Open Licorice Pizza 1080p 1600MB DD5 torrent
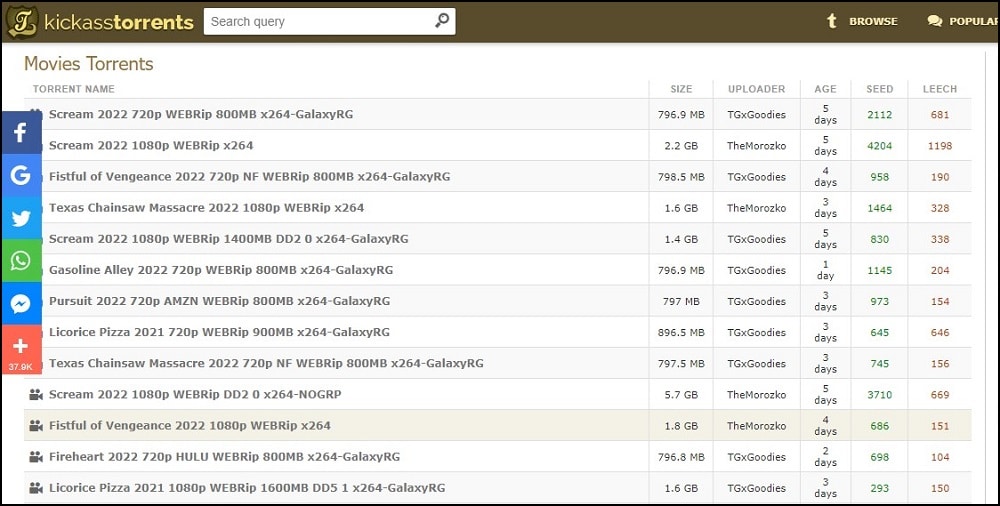 (247, 488)
